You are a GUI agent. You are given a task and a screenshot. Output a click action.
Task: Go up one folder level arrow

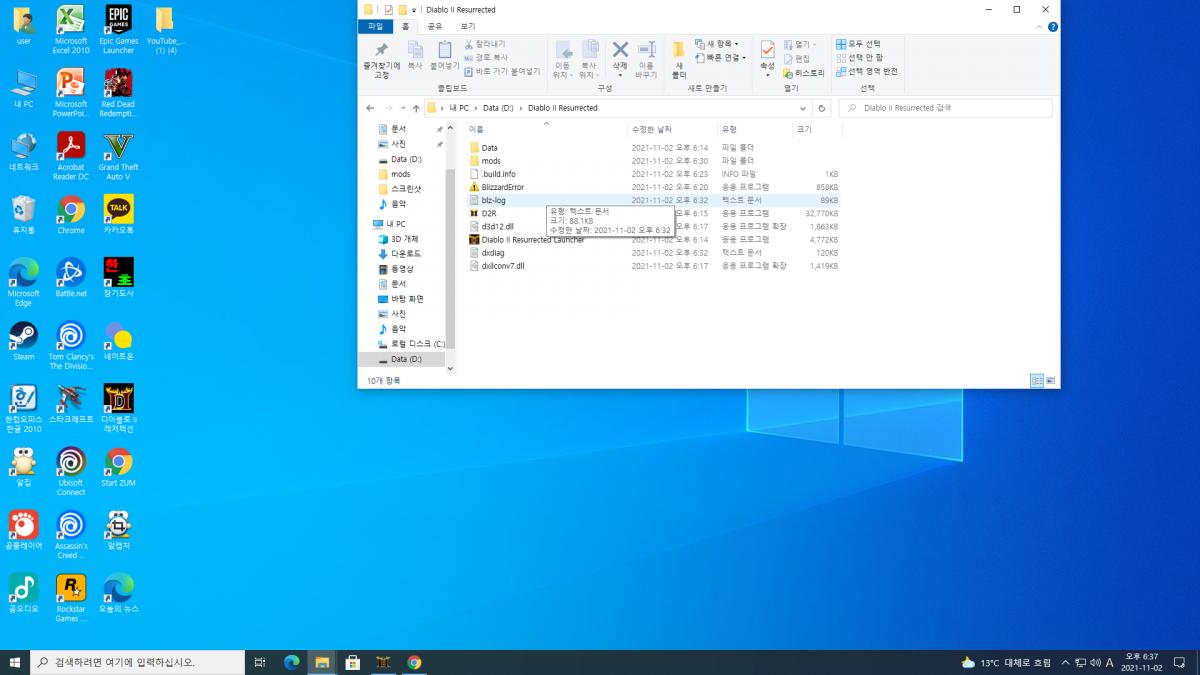click(416, 108)
